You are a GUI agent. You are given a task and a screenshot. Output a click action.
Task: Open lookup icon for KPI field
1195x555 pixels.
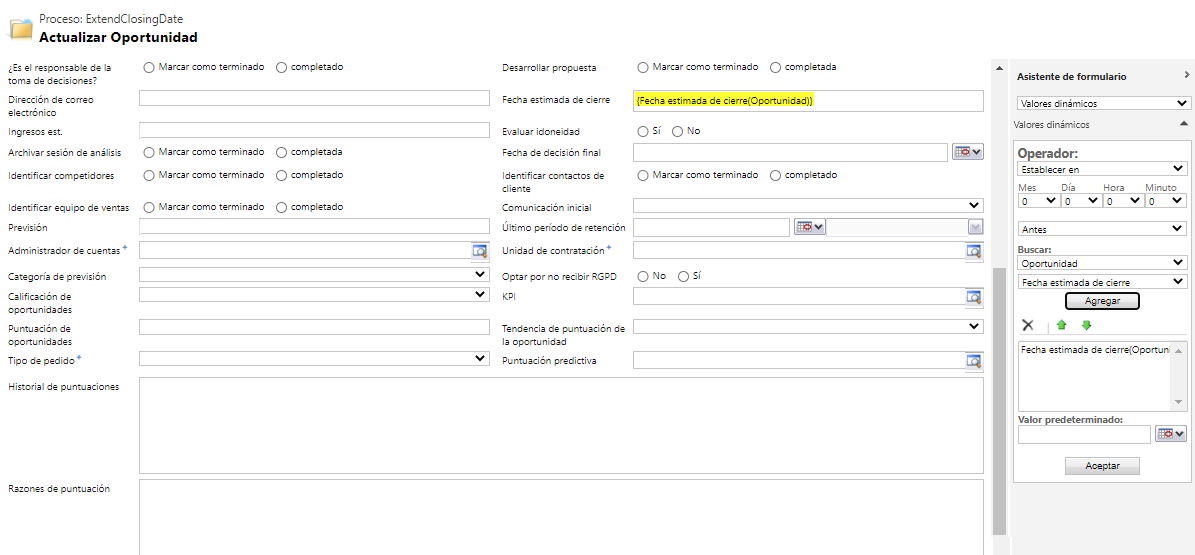pyautogui.click(x=974, y=297)
